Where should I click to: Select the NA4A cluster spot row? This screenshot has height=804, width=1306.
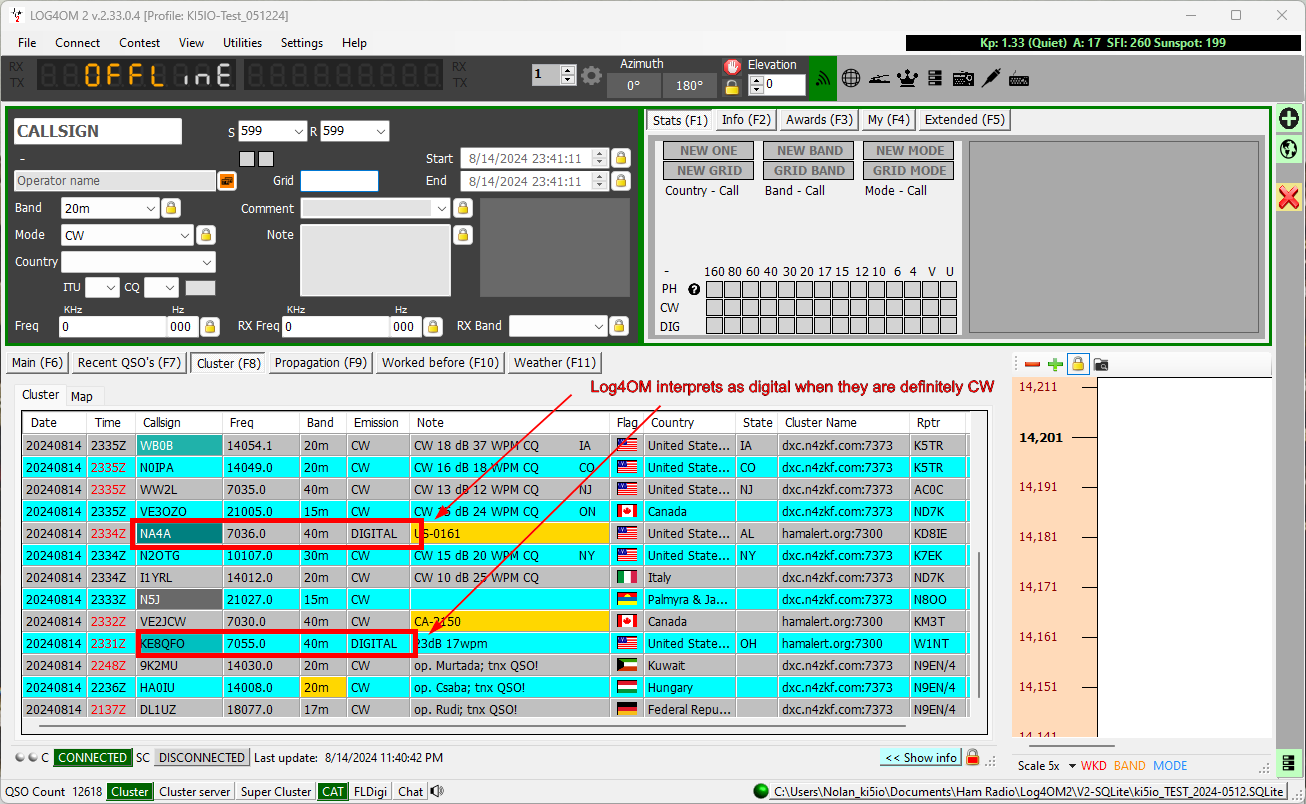[495, 533]
